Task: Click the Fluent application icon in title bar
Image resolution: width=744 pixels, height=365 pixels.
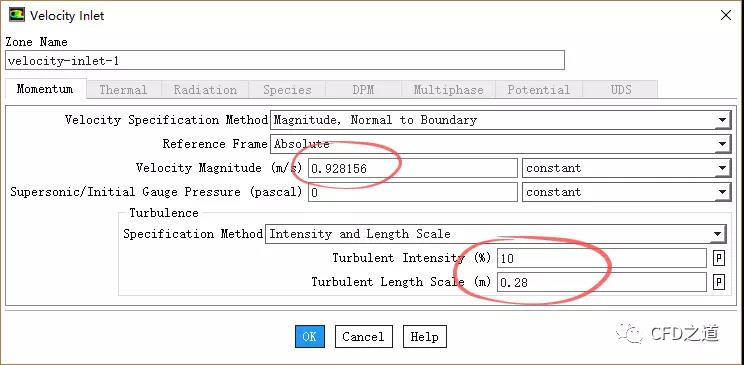Action: point(16,14)
